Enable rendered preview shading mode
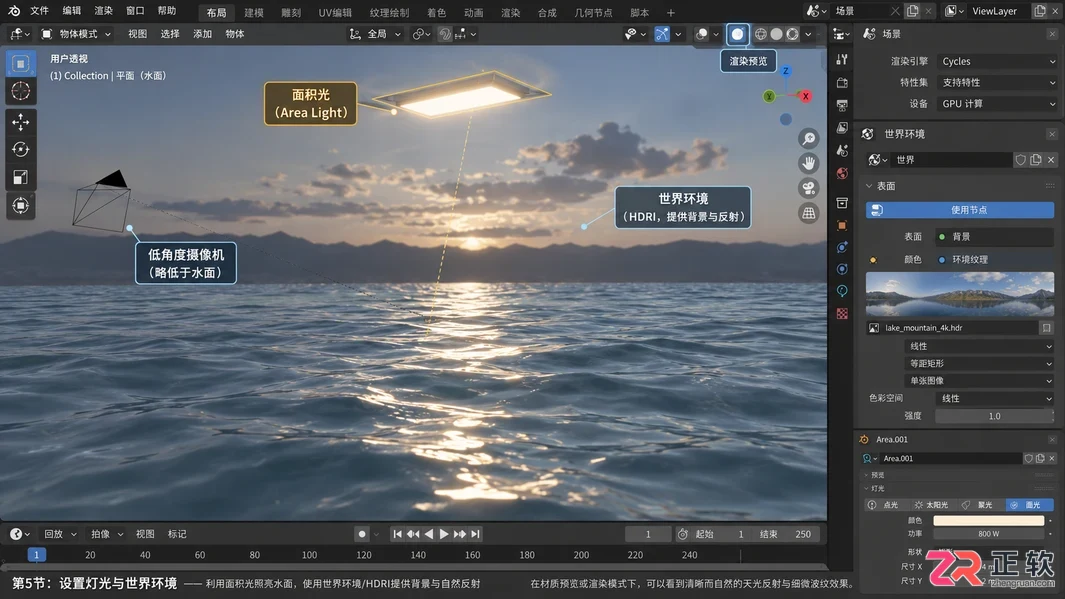1065x599 pixels. tap(738, 34)
